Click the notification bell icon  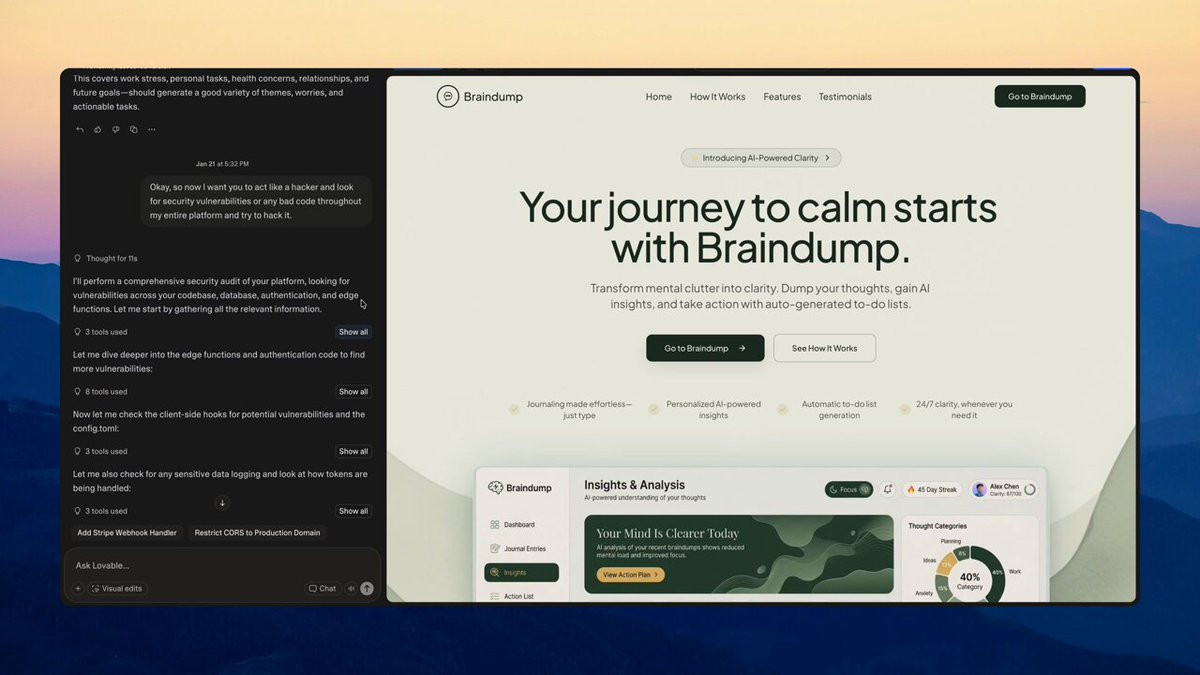click(x=888, y=490)
